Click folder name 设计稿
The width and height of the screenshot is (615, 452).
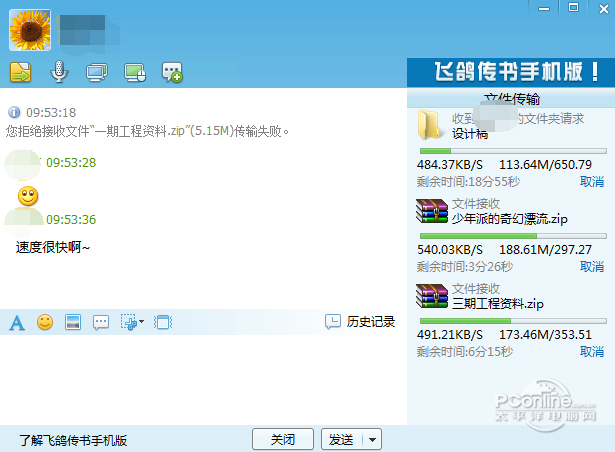470,134
